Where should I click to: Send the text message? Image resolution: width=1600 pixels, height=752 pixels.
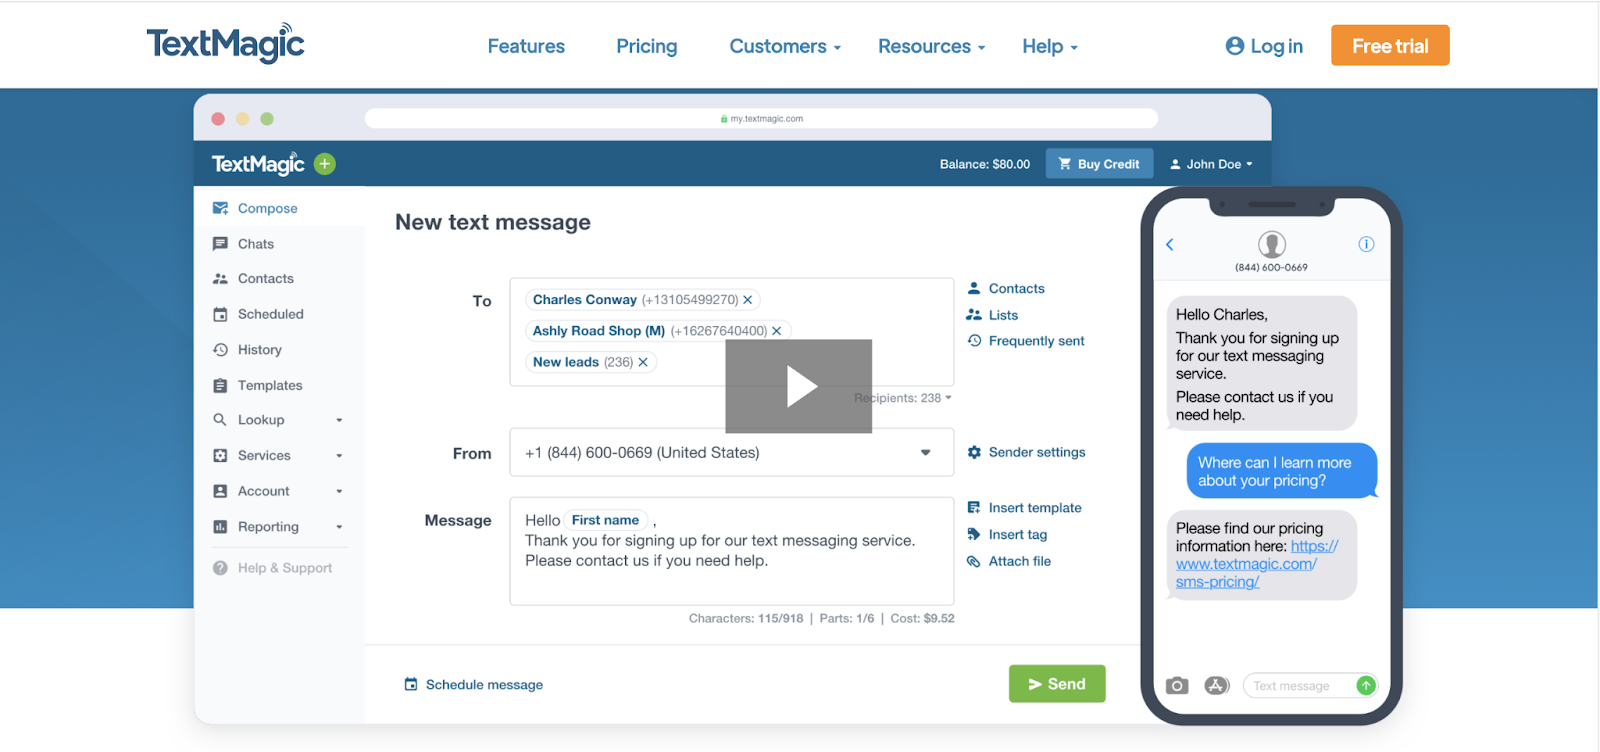click(1057, 684)
